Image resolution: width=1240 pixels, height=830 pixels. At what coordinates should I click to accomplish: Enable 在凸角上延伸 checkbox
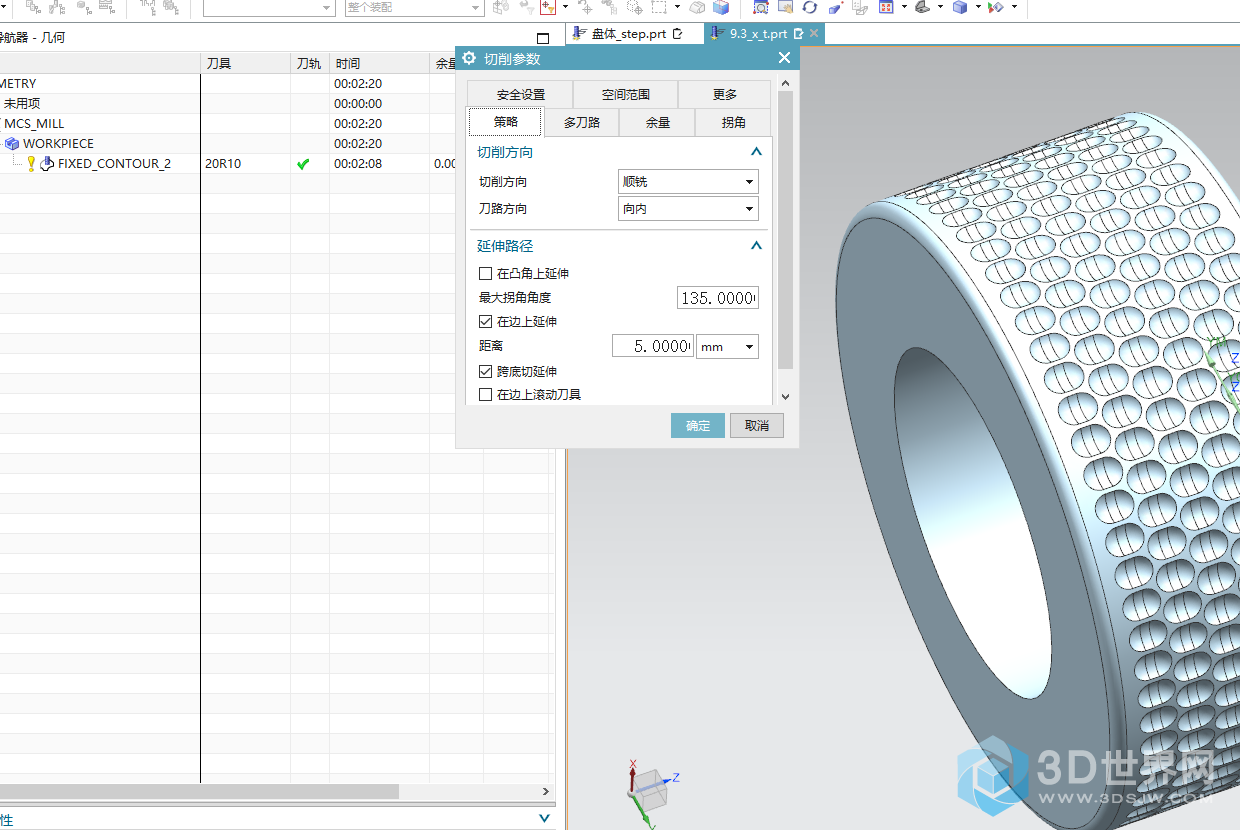pyautogui.click(x=486, y=274)
